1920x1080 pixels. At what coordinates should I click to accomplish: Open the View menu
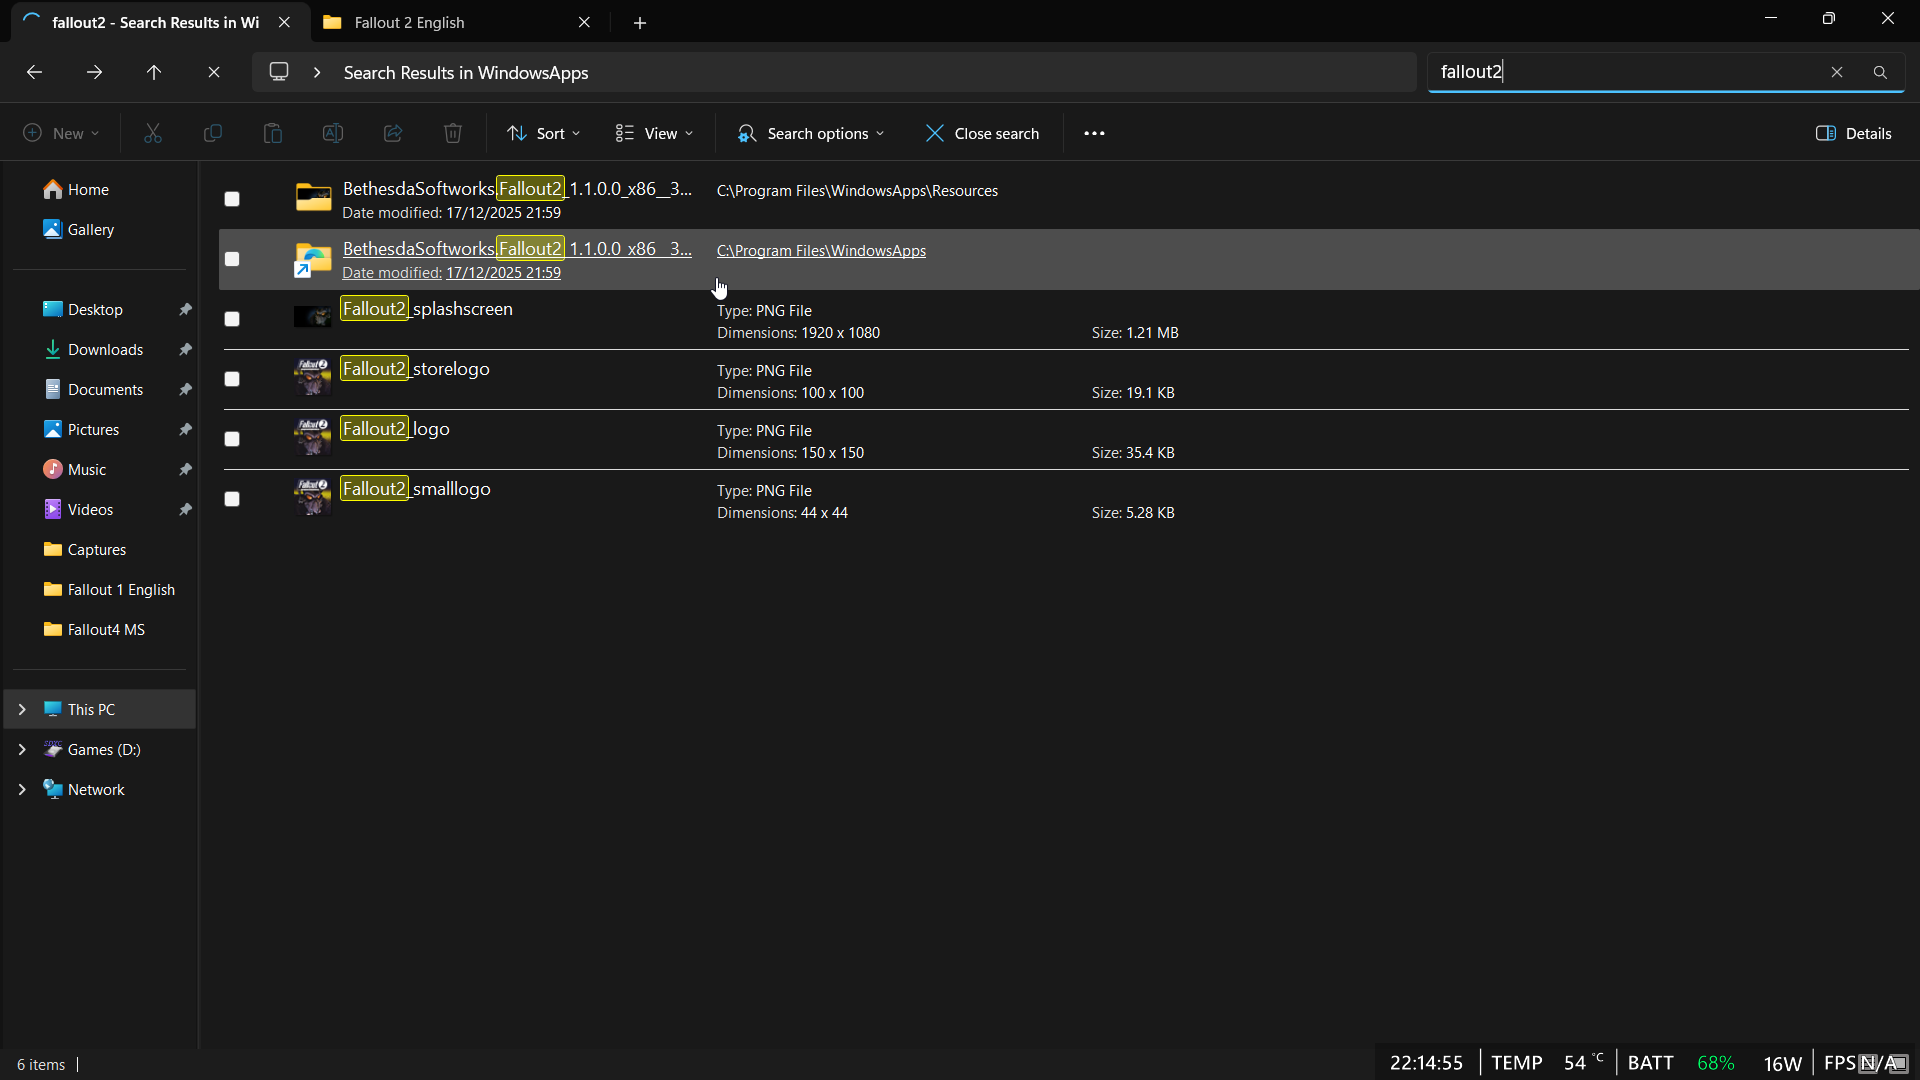(x=654, y=133)
